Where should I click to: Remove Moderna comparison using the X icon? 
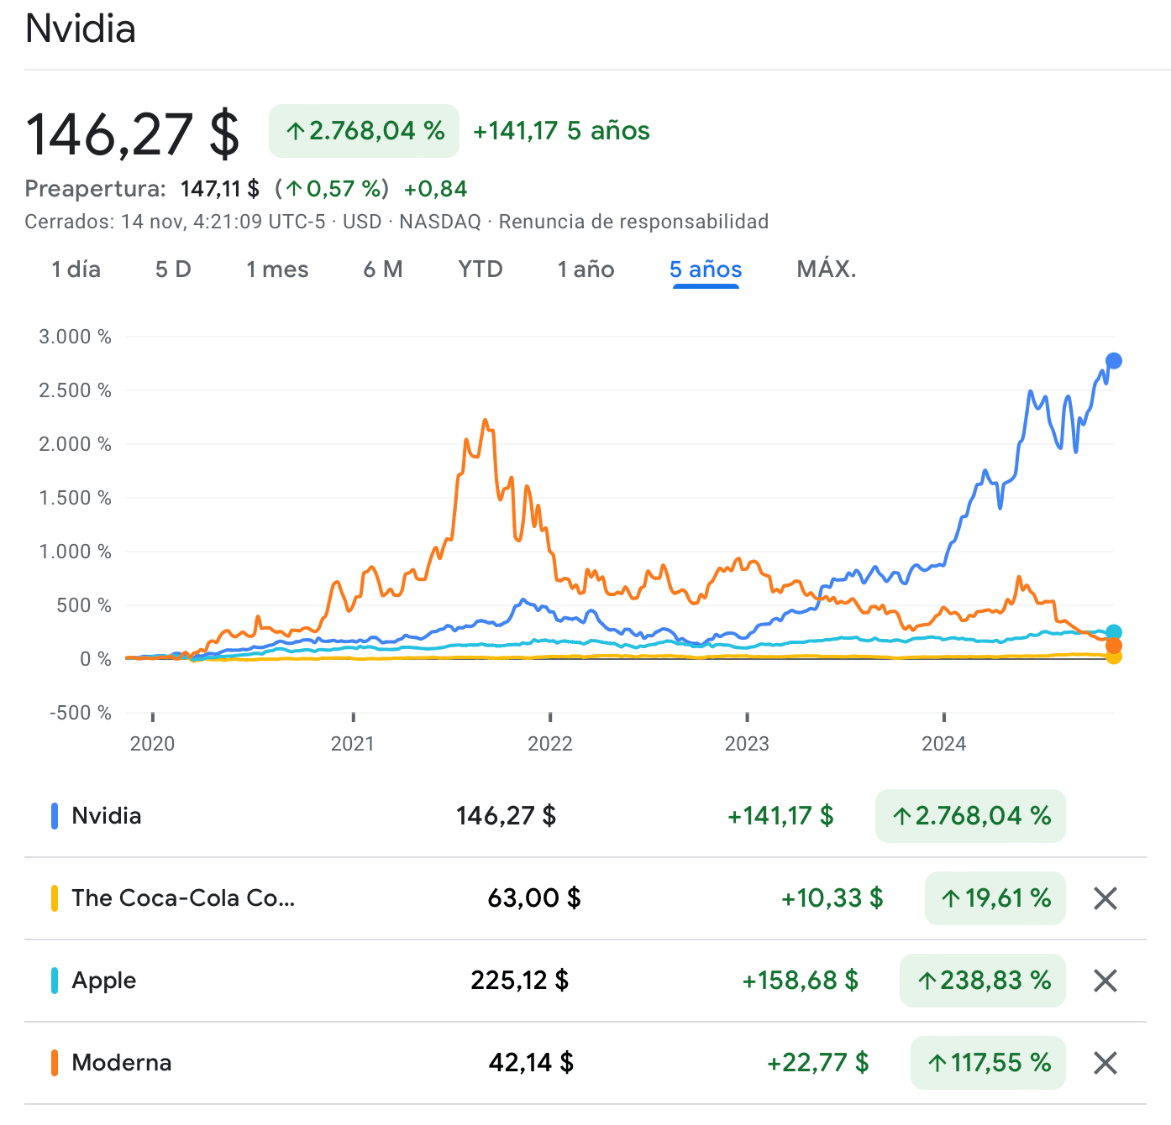coord(1105,1063)
